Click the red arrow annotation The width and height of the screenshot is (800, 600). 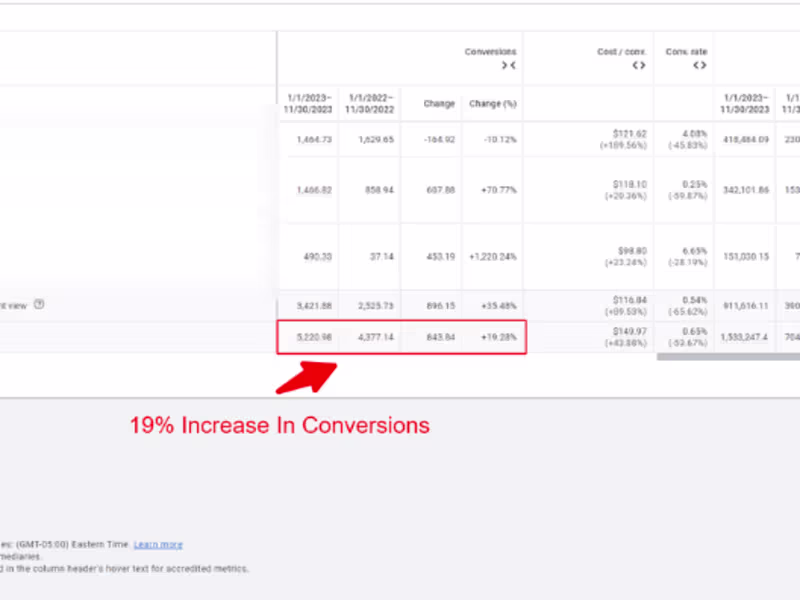coord(307,378)
